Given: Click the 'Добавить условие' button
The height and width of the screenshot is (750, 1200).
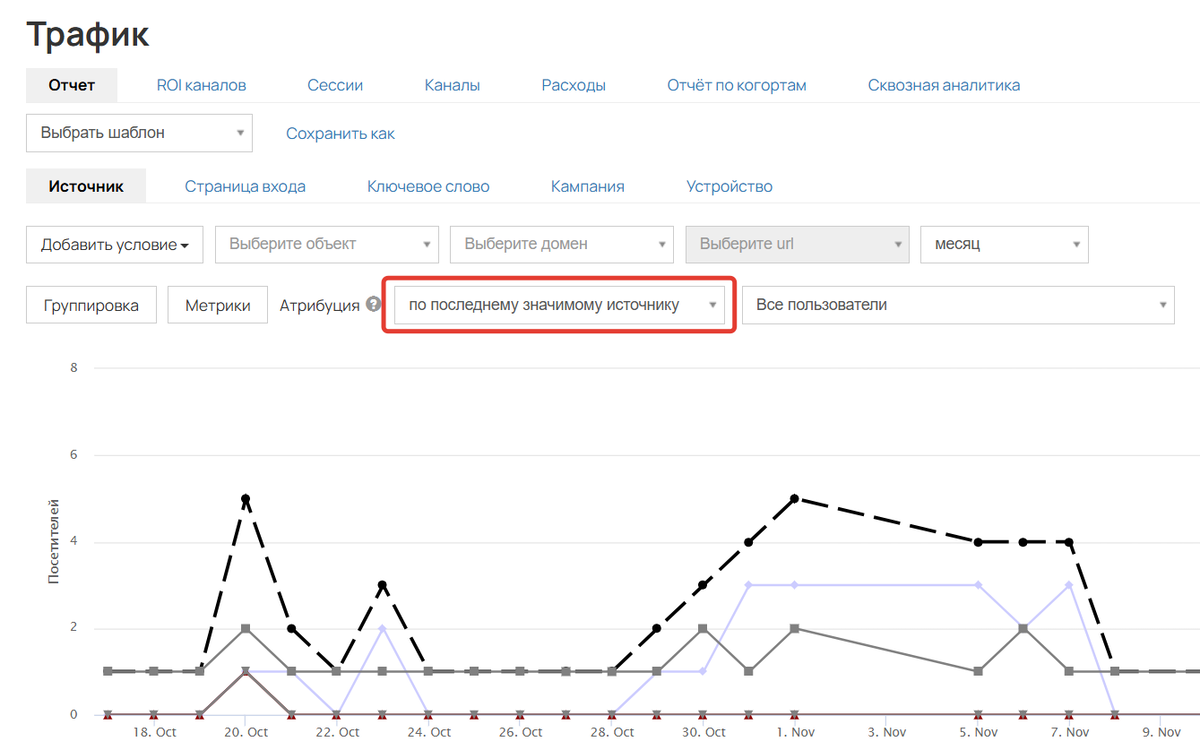Looking at the screenshot, I should point(114,245).
